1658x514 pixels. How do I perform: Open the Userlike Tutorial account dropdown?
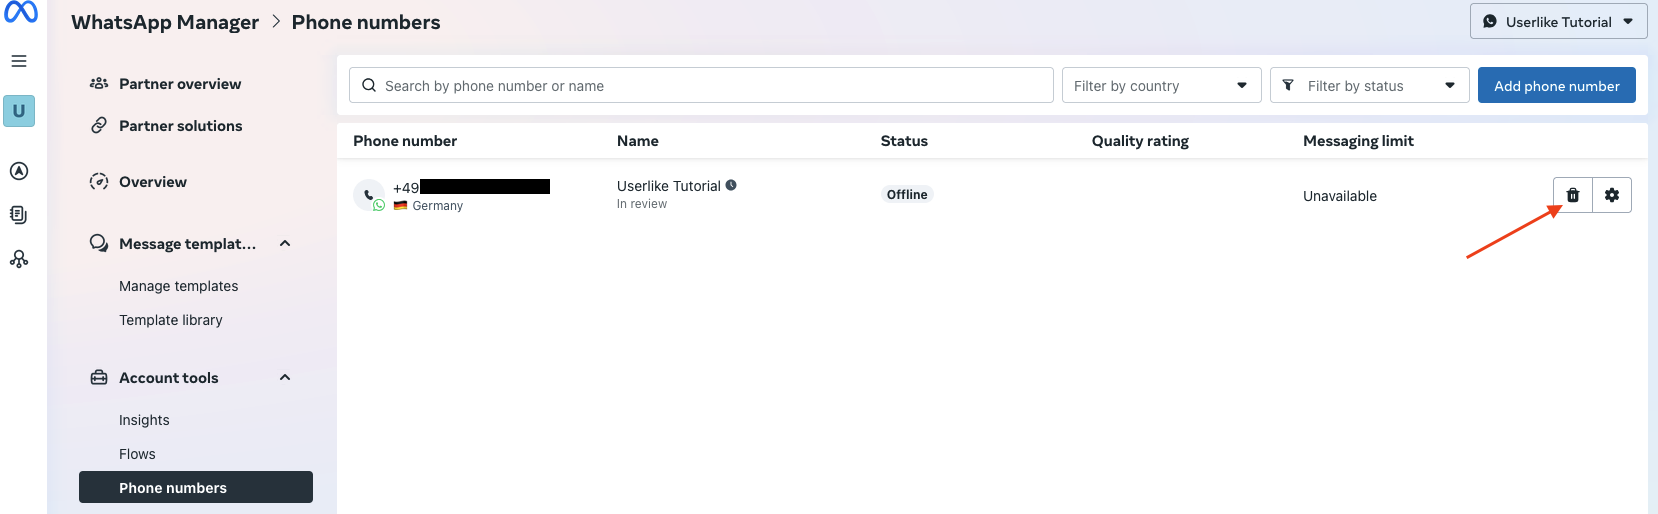[1558, 22]
